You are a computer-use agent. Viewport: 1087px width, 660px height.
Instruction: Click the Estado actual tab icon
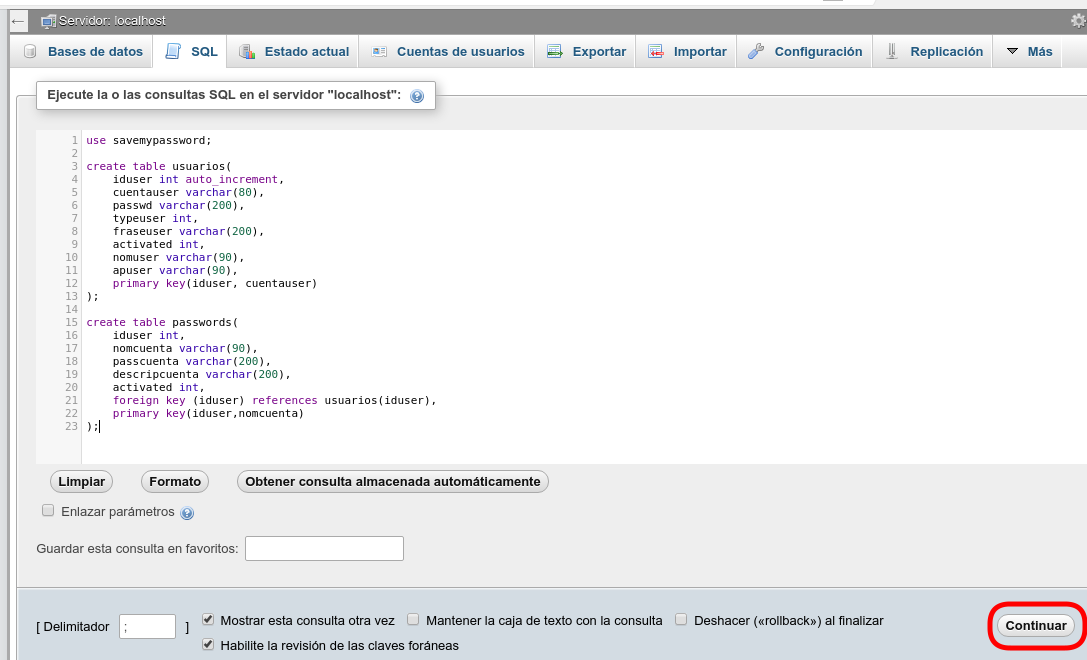247,51
